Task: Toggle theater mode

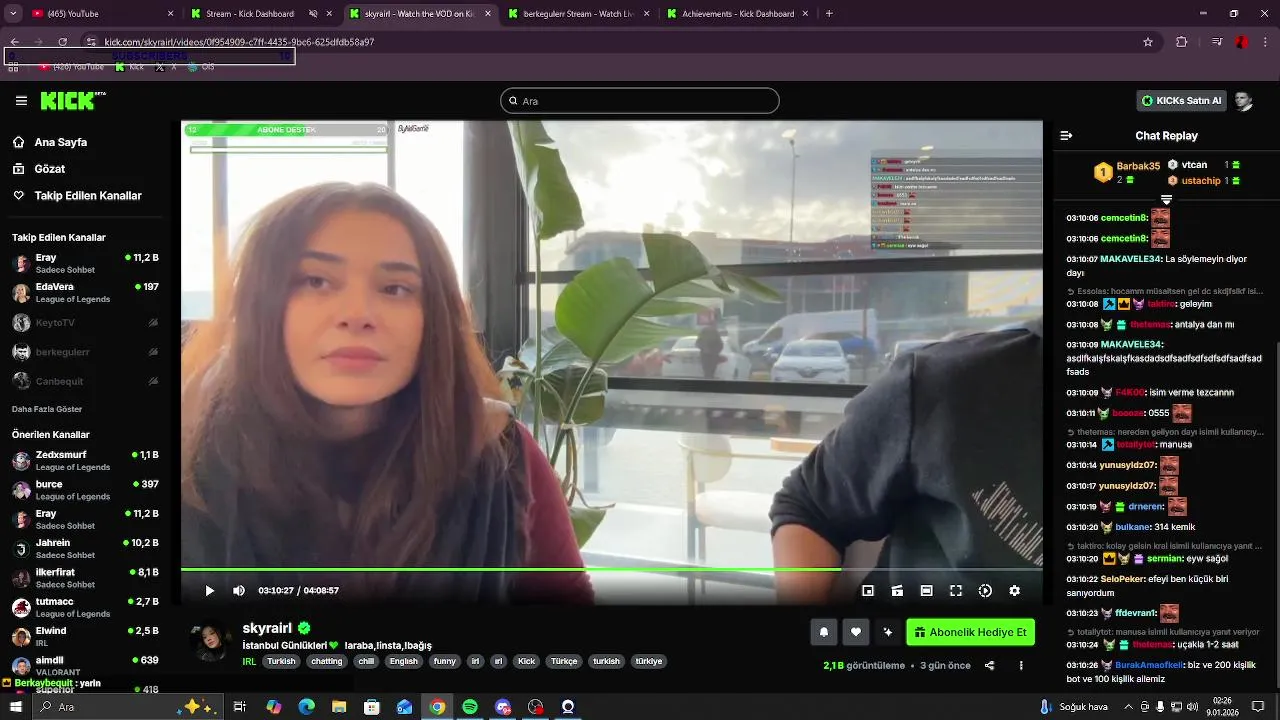Action: tap(926, 591)
